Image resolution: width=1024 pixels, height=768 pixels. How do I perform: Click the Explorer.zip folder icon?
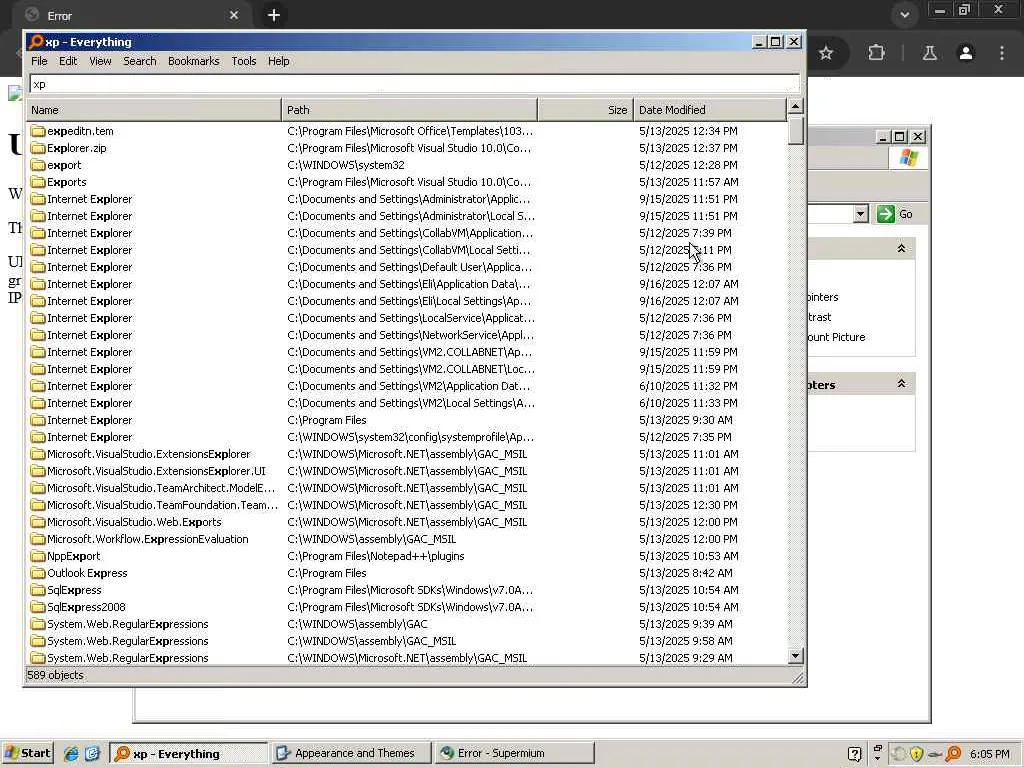click(x=38, y=148)
